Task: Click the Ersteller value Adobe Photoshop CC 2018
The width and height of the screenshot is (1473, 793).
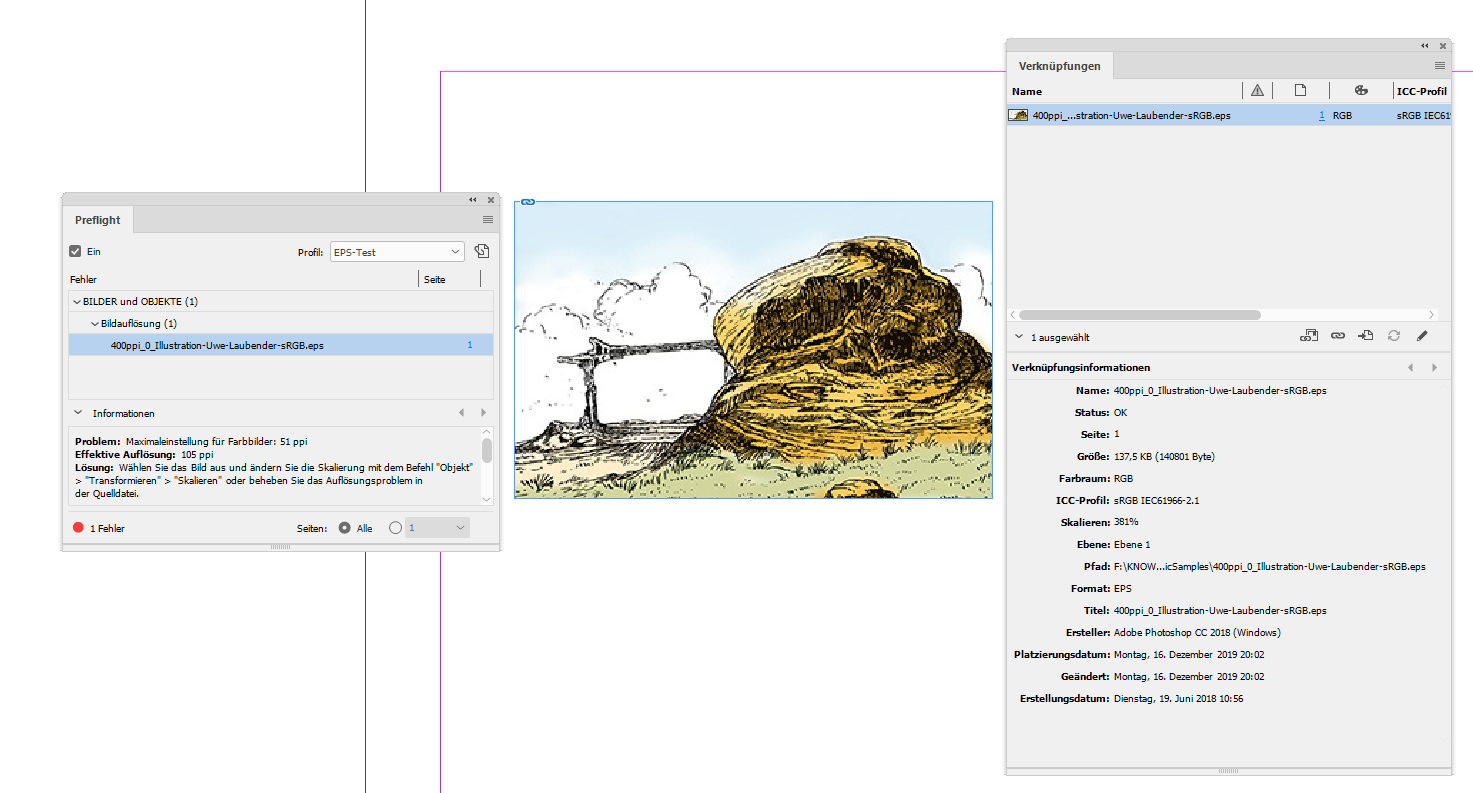Action: click(1197, 632)
